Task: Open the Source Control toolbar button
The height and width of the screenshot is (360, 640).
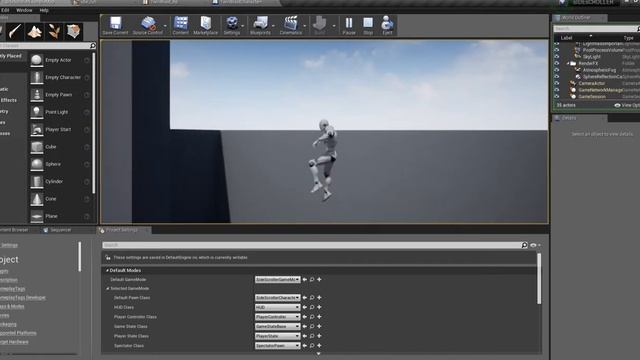Action: (x=148, y=25)
